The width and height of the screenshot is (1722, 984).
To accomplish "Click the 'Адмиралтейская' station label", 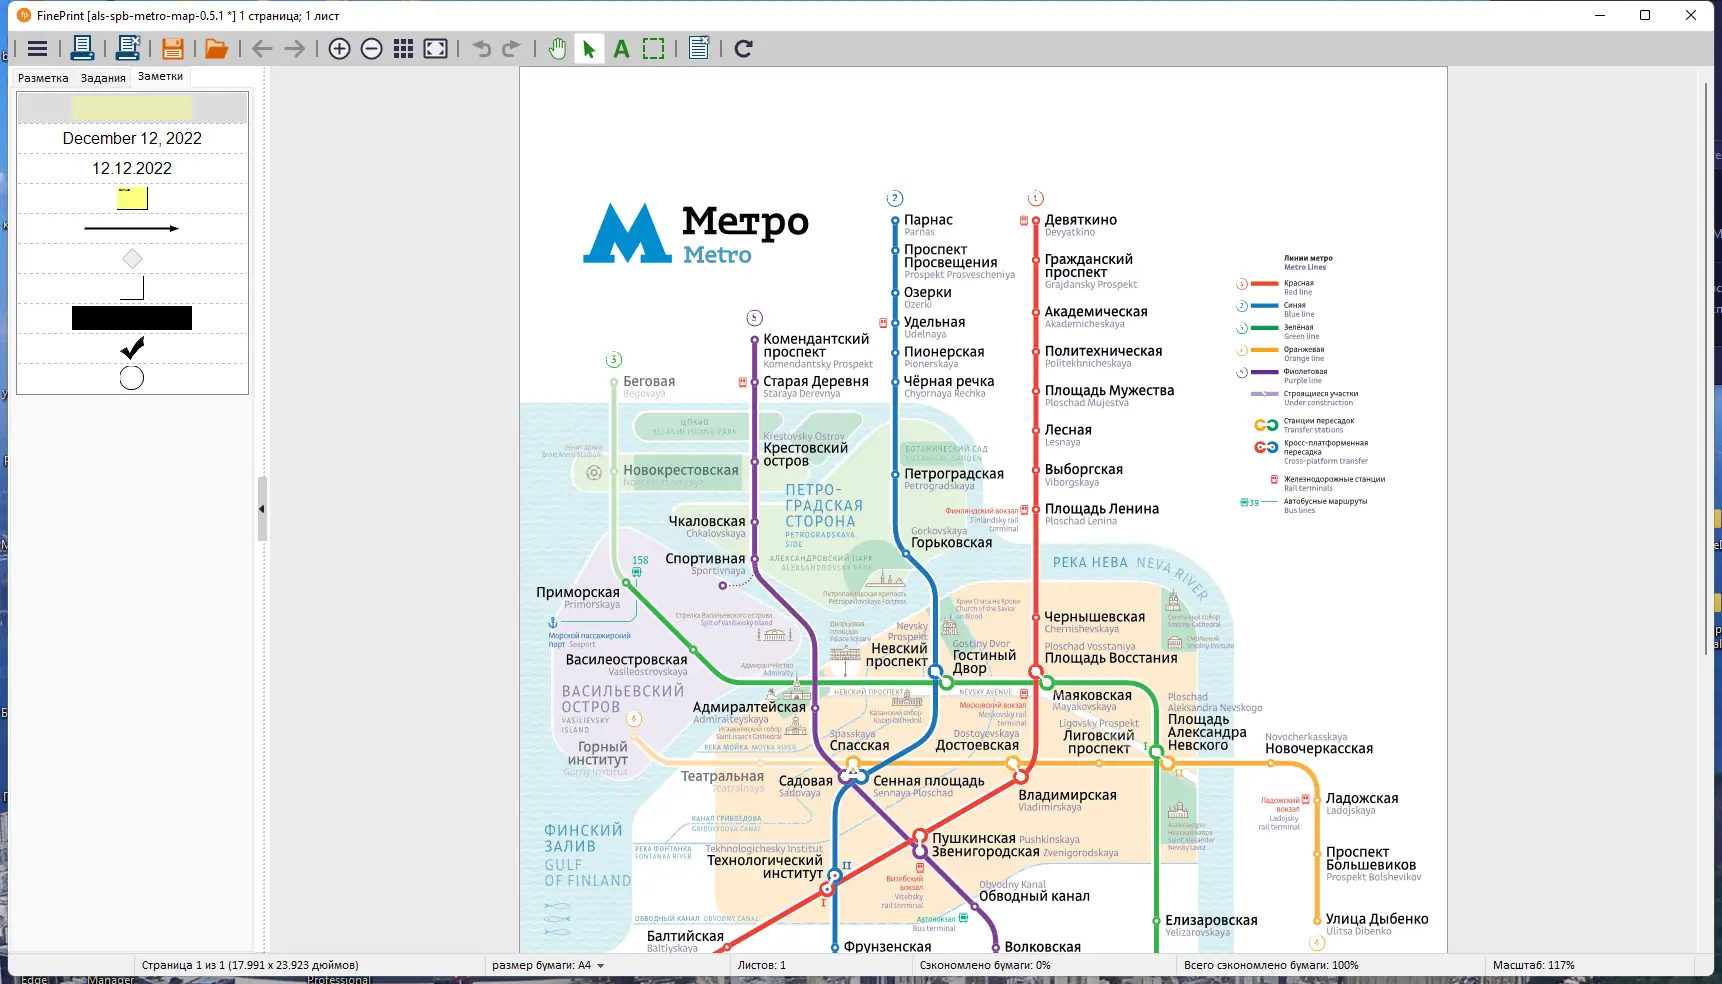I will pos(749,707).
